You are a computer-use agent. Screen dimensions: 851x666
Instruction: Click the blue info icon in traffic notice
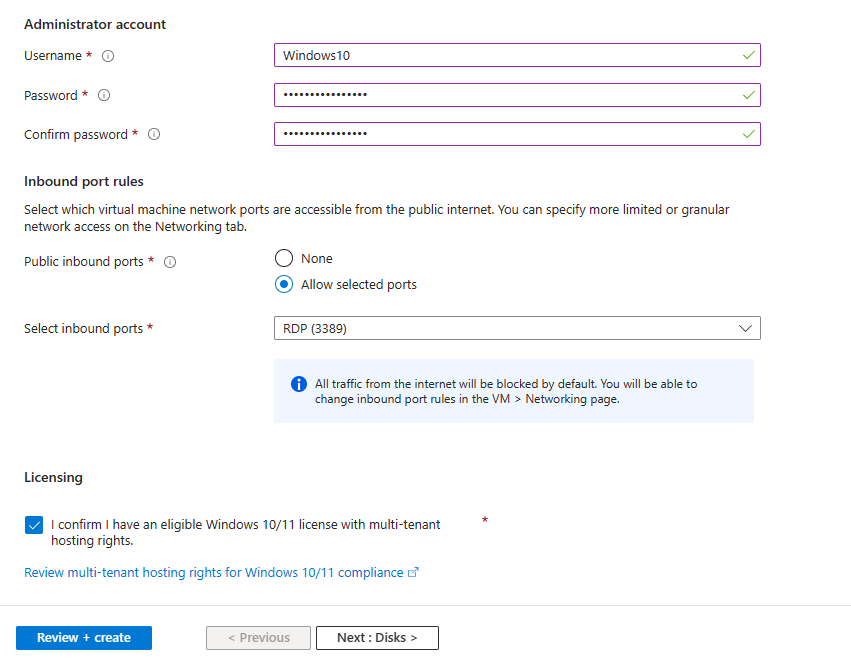(x=299, y=384)
